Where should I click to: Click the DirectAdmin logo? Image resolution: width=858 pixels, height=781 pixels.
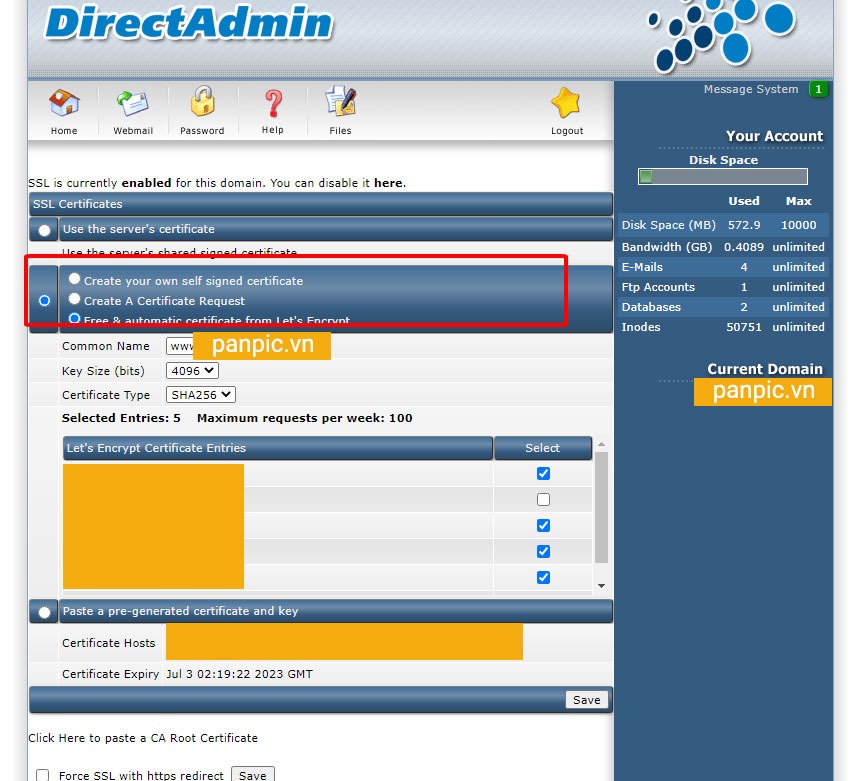[189, 23]
